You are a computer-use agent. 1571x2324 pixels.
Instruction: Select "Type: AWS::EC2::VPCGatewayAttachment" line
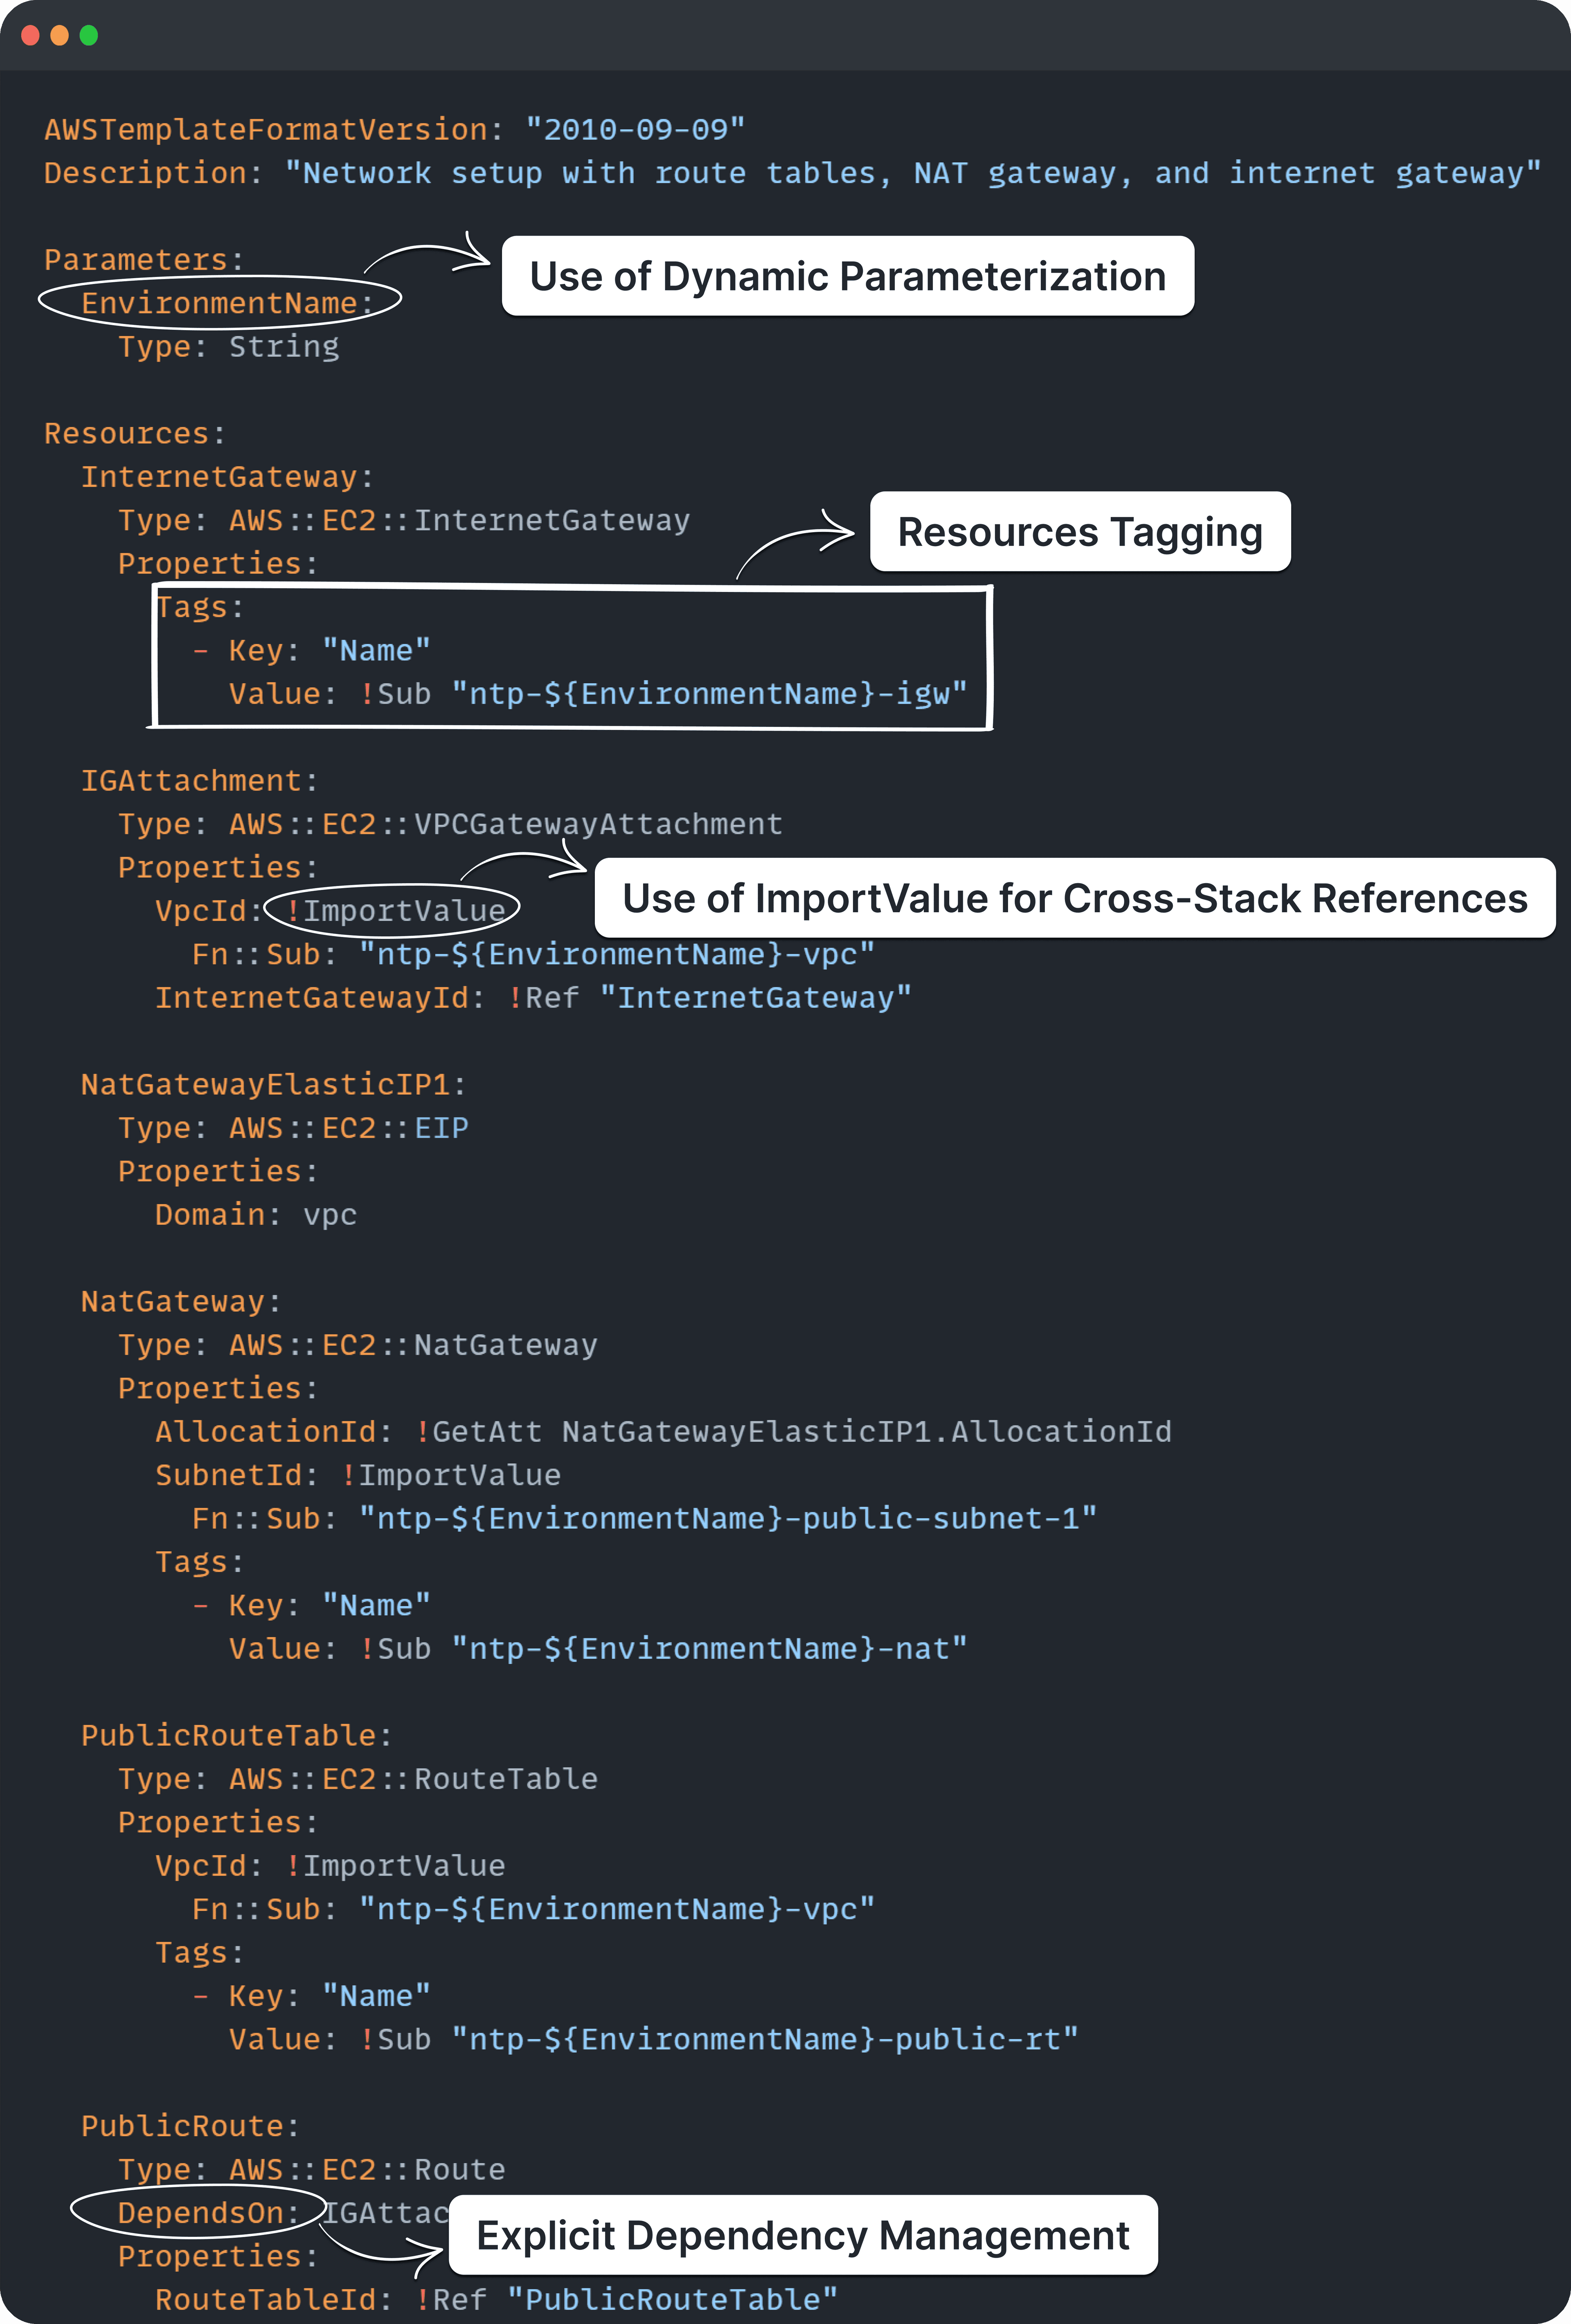450,825
